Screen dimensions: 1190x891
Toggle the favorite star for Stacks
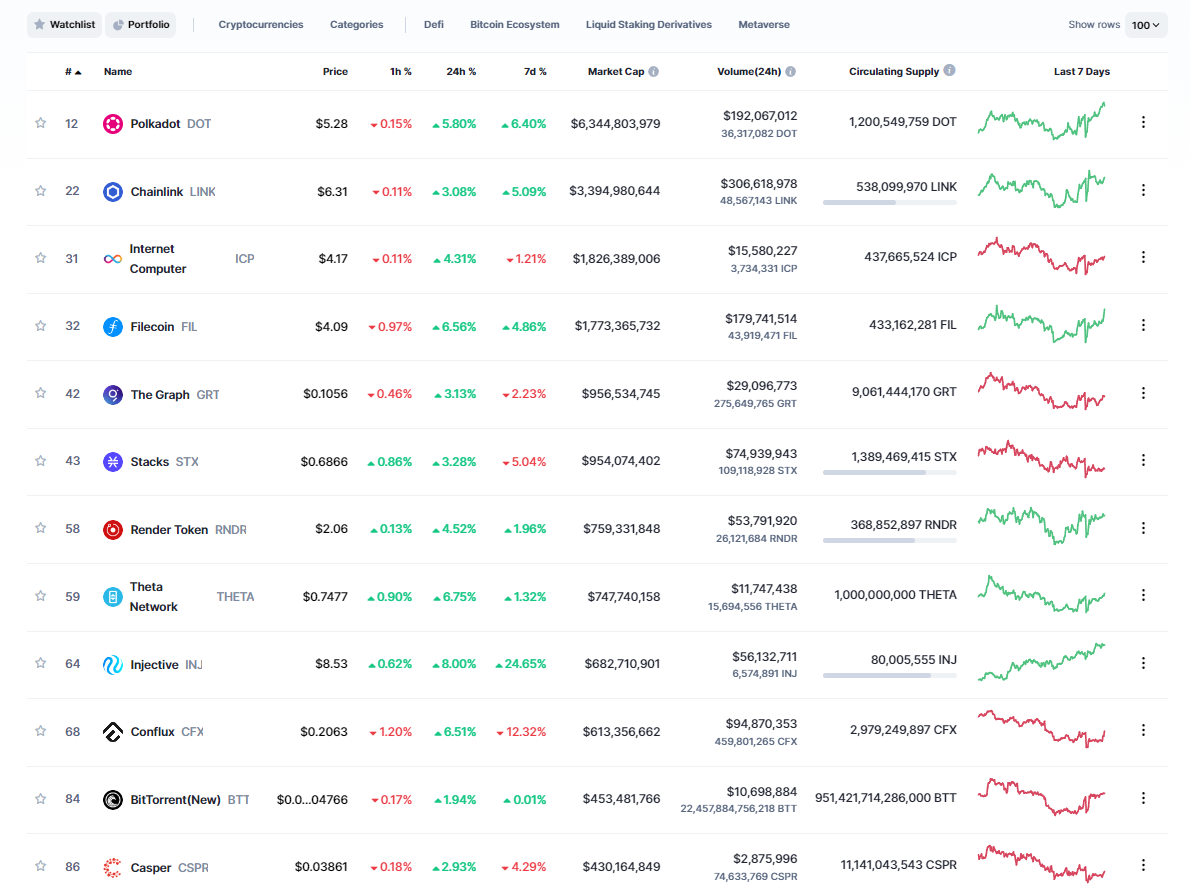click(x=41, y=461)
